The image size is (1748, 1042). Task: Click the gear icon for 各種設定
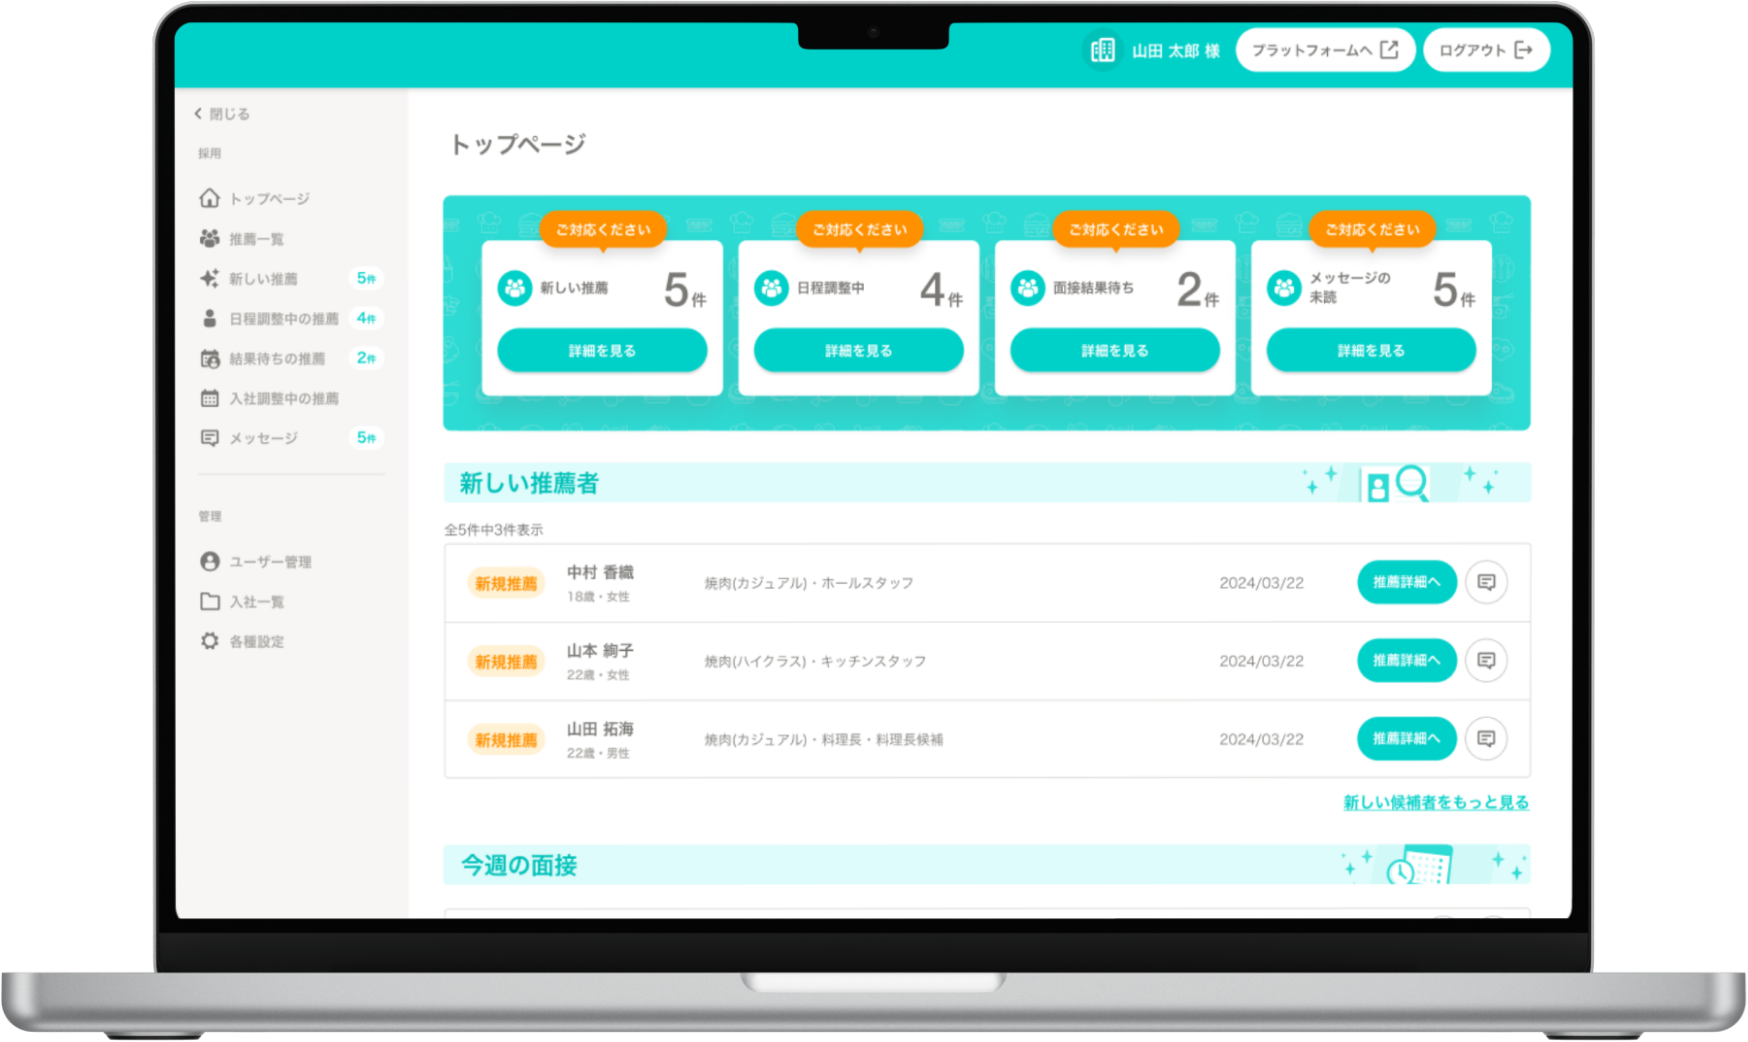point(209,641)
